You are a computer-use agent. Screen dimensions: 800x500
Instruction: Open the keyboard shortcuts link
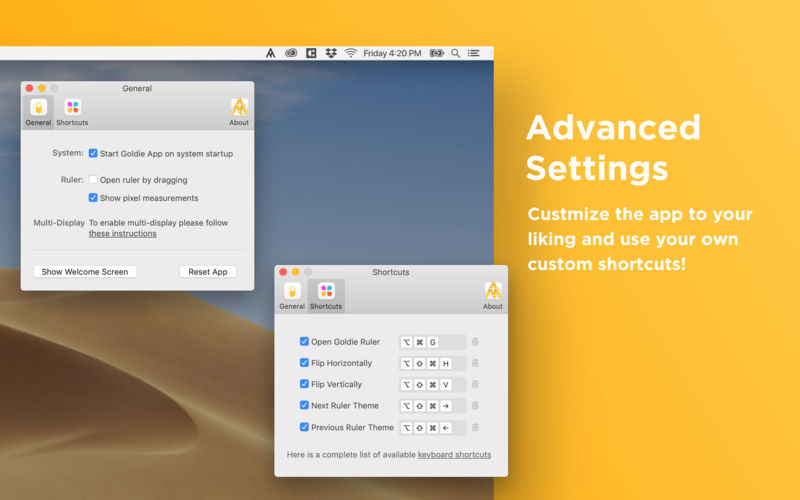click(454, 455)
